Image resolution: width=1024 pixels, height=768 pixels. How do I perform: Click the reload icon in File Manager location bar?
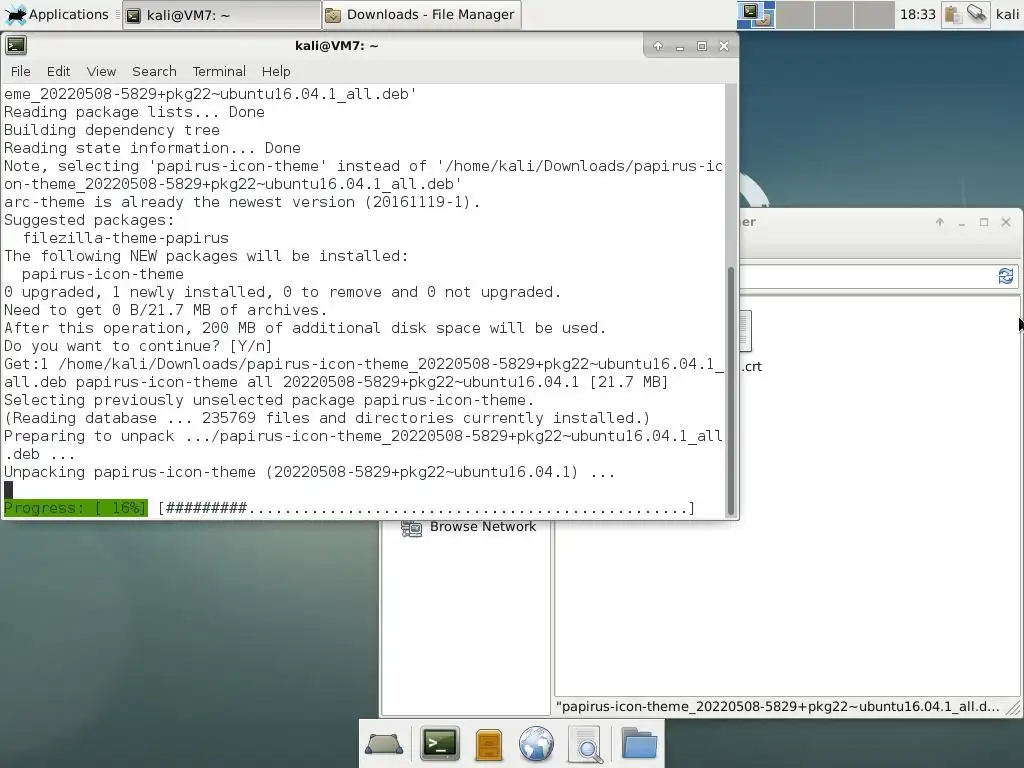[1006, 276]
